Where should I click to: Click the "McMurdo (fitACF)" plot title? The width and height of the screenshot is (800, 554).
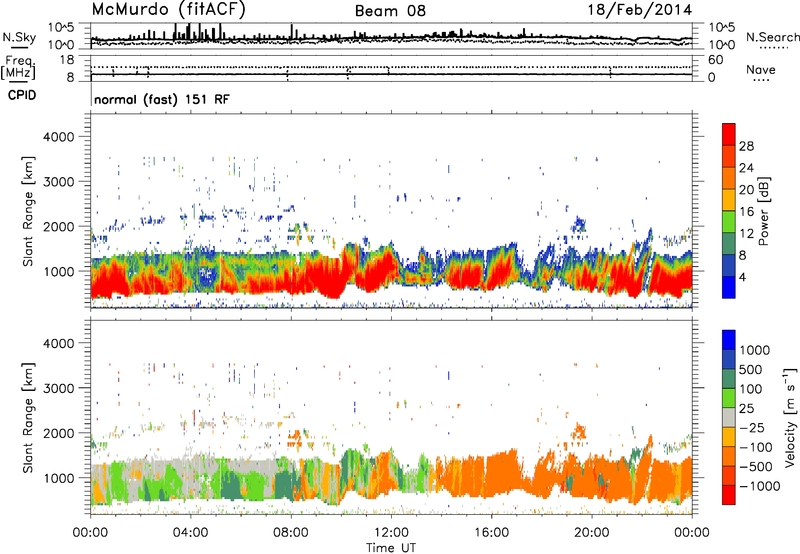coord(168,10)
